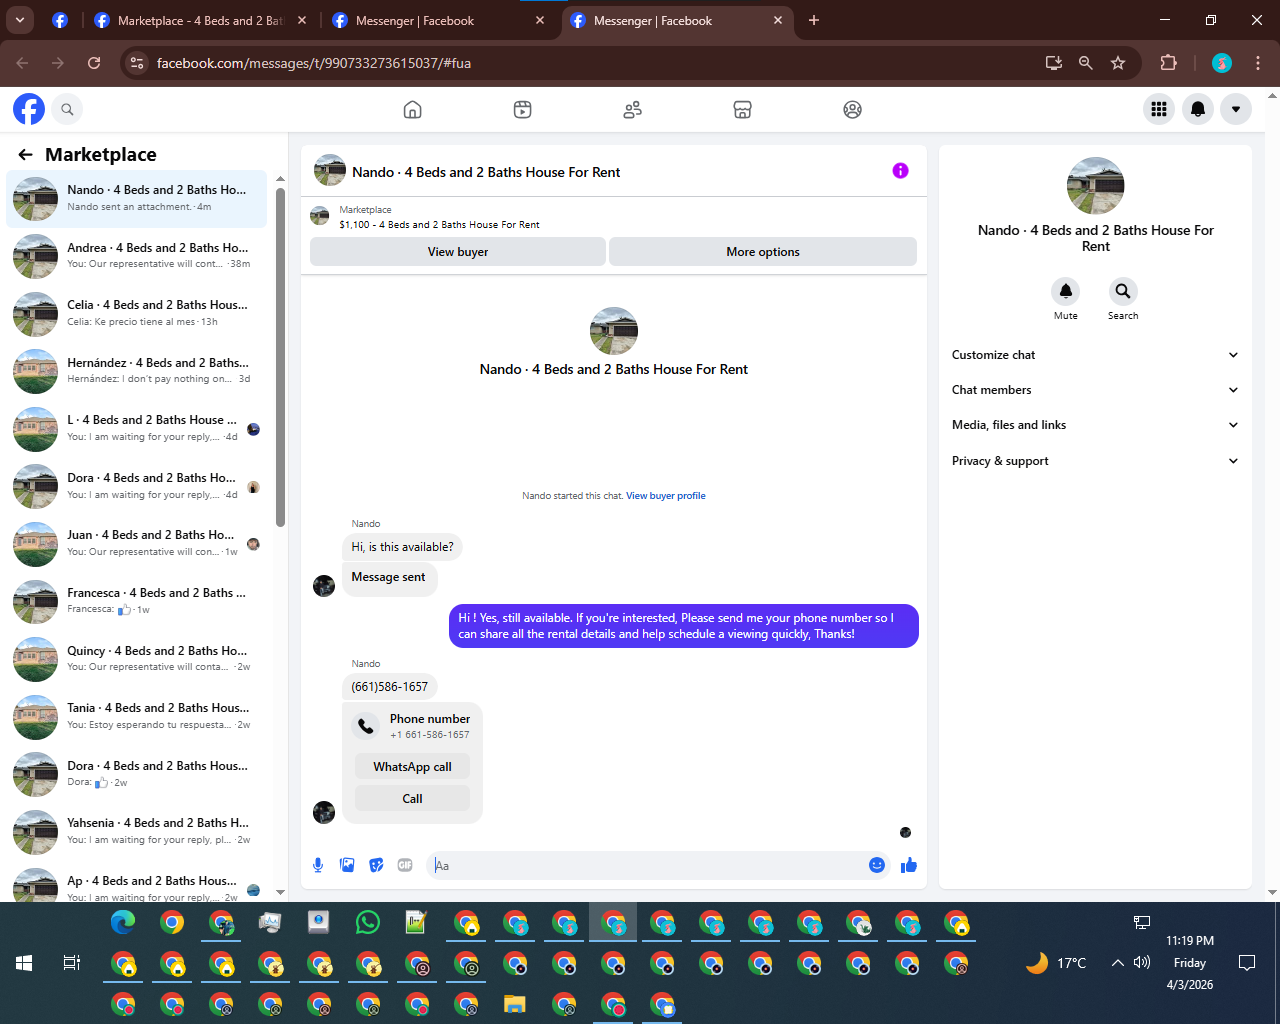1280x1024 pixels.
Task: Open the Windows Start menu
Action: [24, 963]
